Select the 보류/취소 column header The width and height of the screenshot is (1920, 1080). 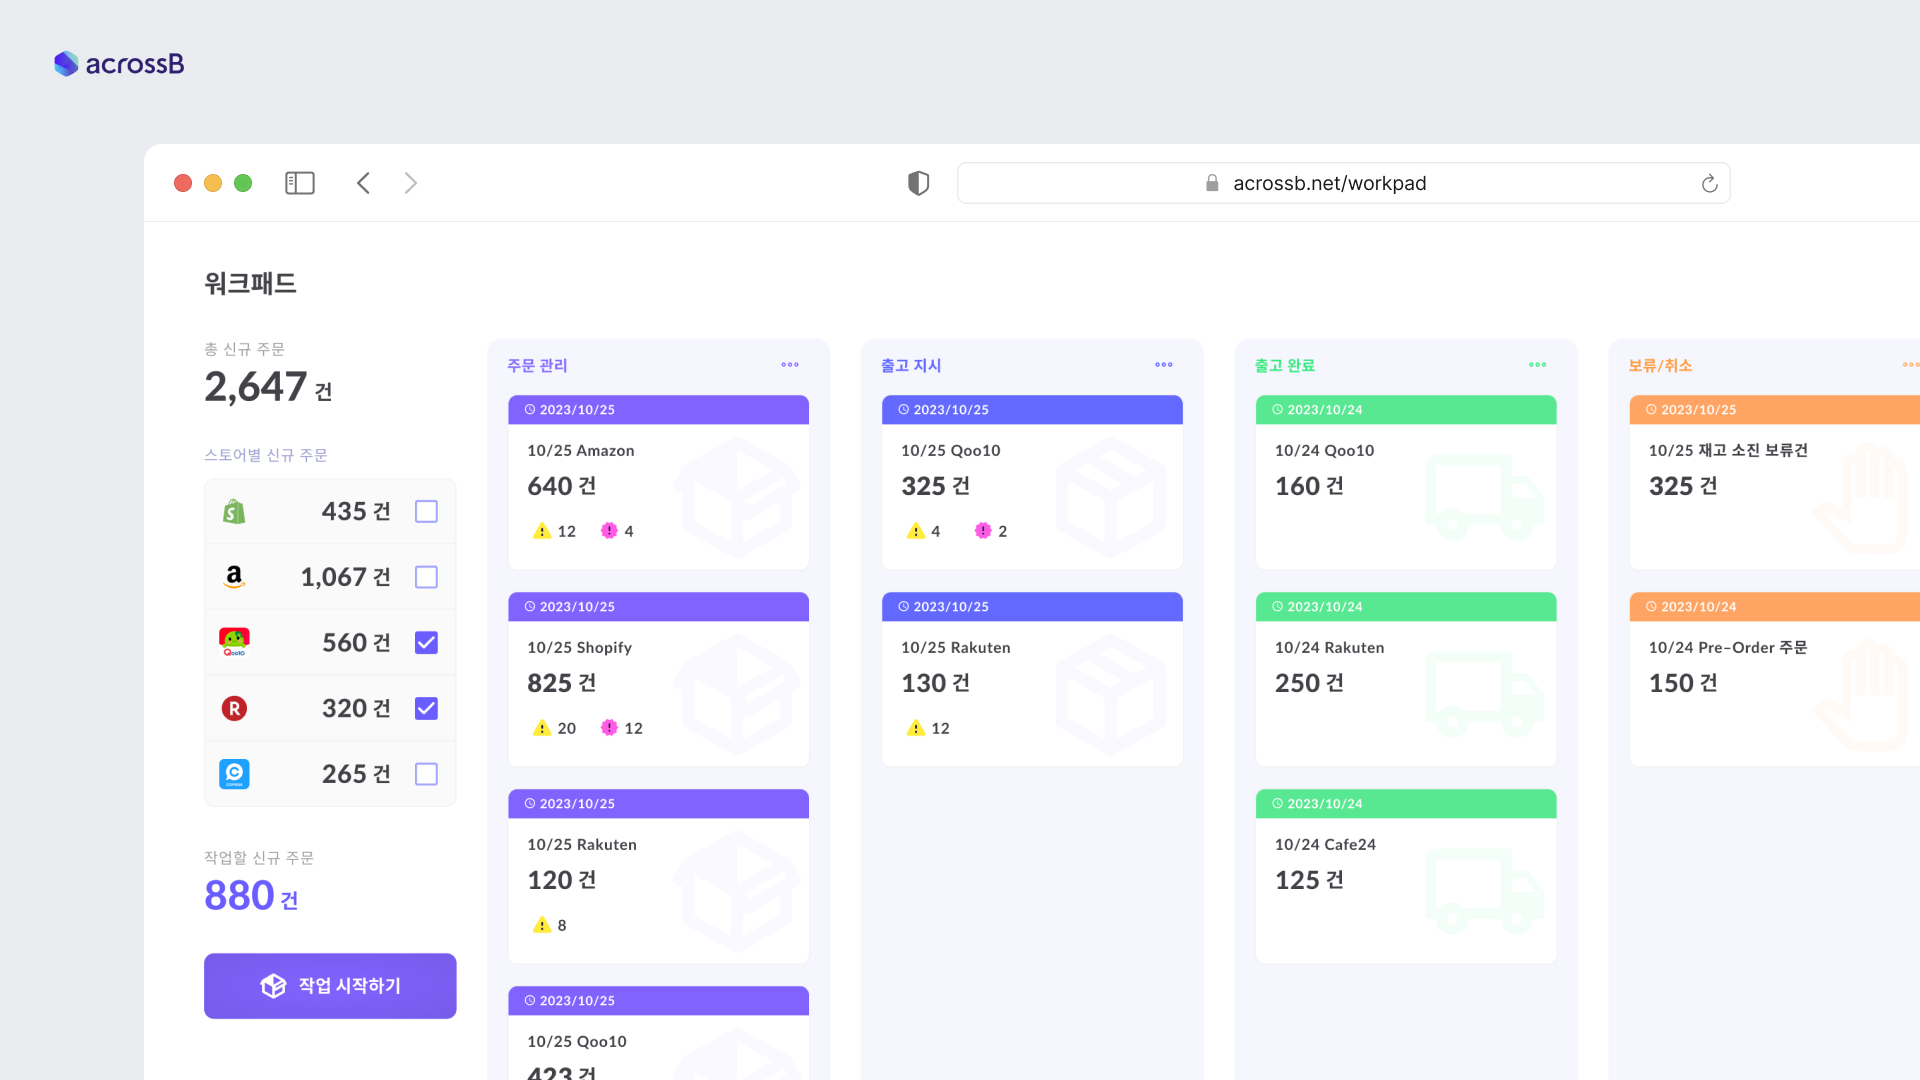click(x=1660, y=365)
